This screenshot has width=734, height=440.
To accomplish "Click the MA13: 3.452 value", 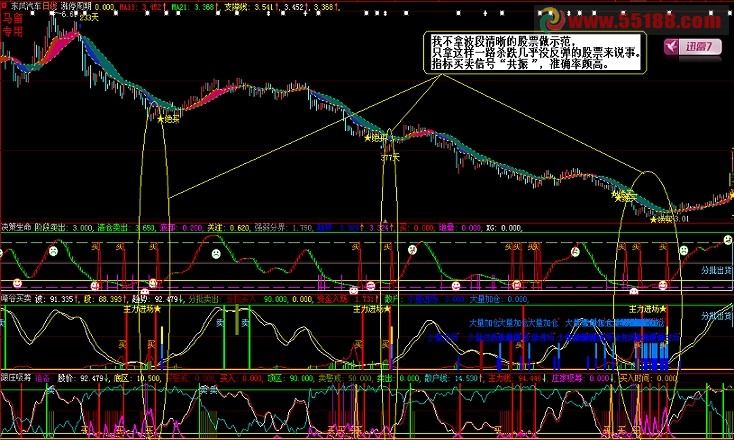I will pyautogui.click(x=140, y=7).
